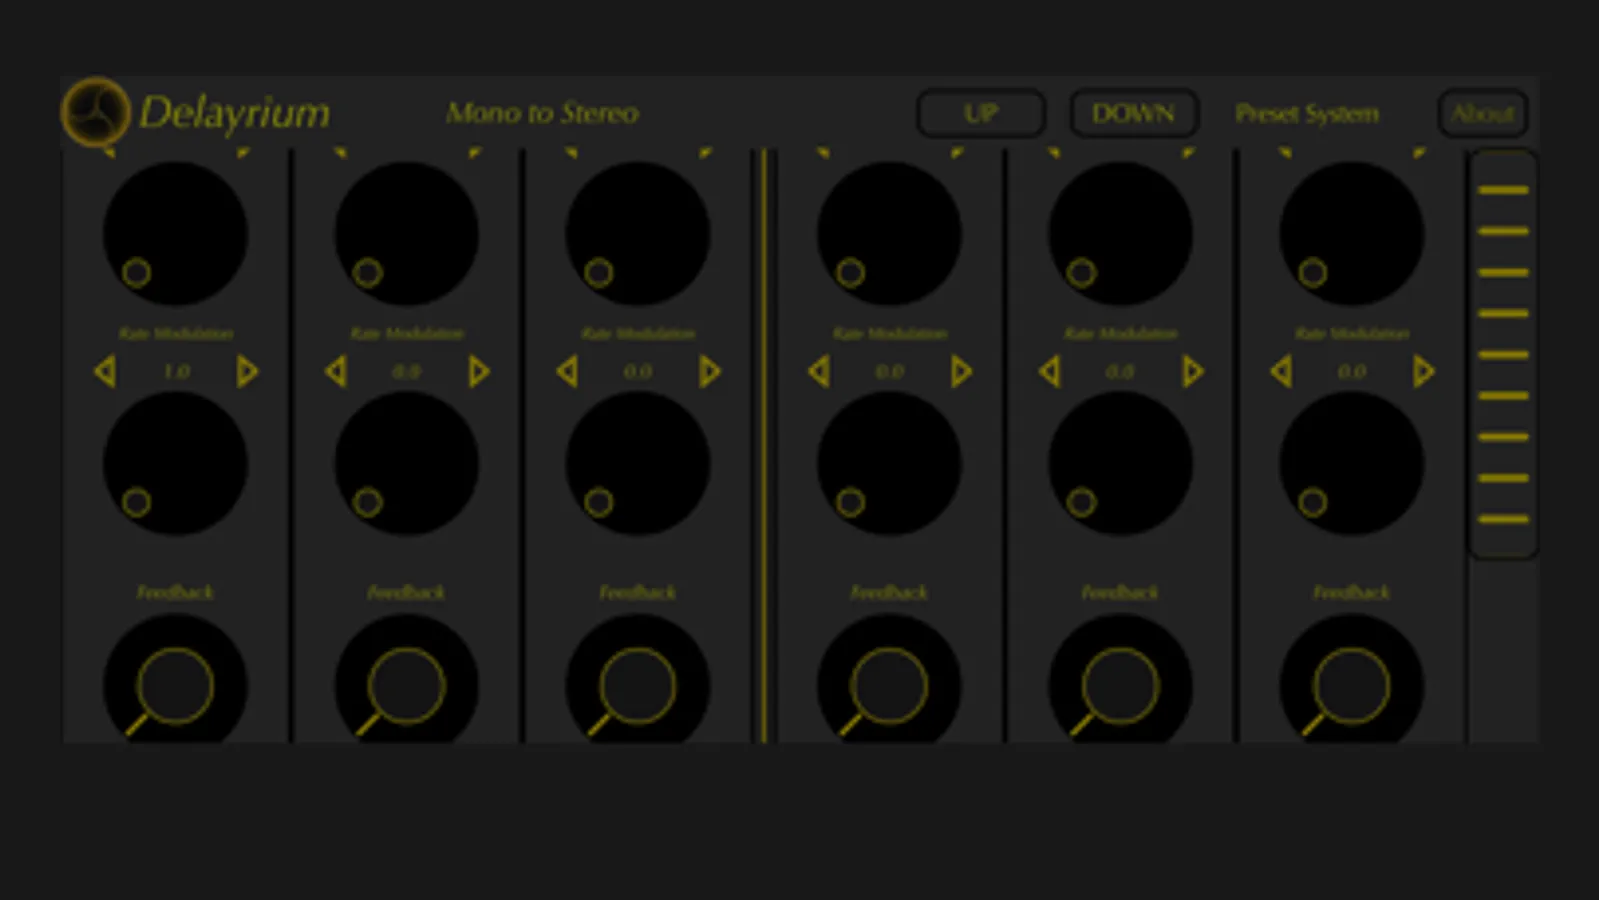Select the fifth preset slot line
Screen dimensions: 1599x900
1503,354
